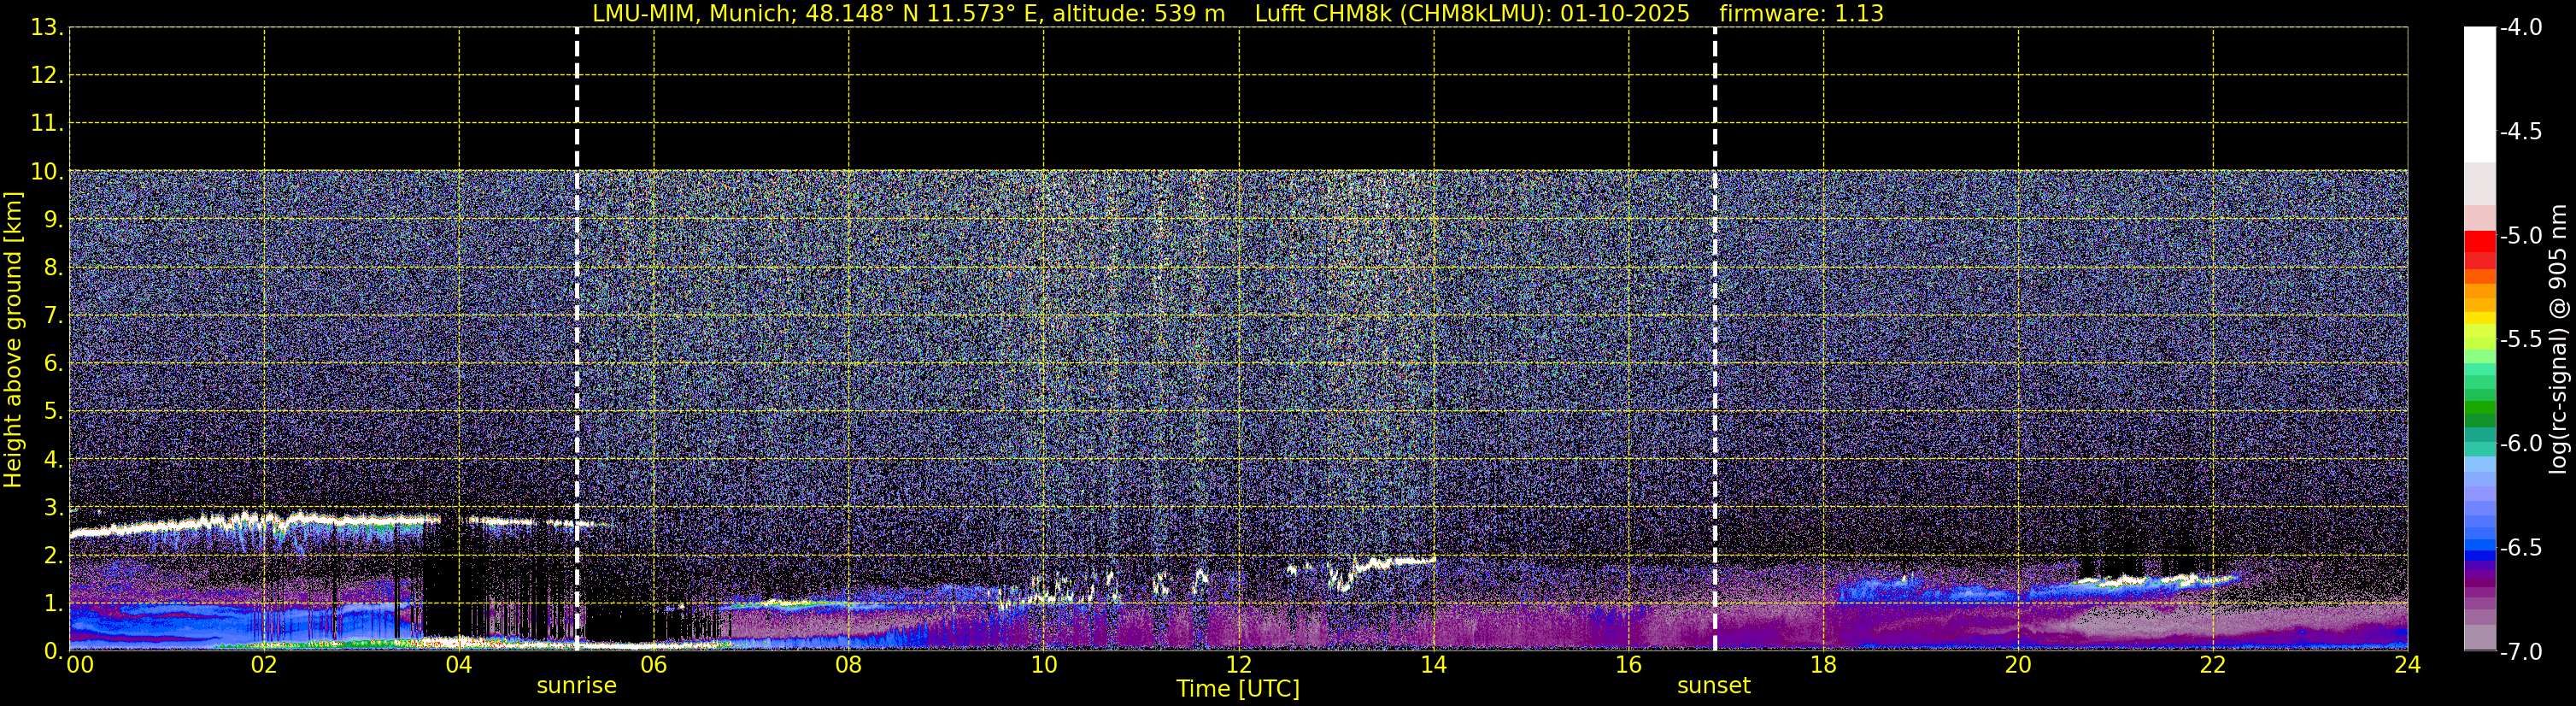Click the '6.' height axis tick label
The height and width of the screenshot is (706, 2576).
(53, 364)
